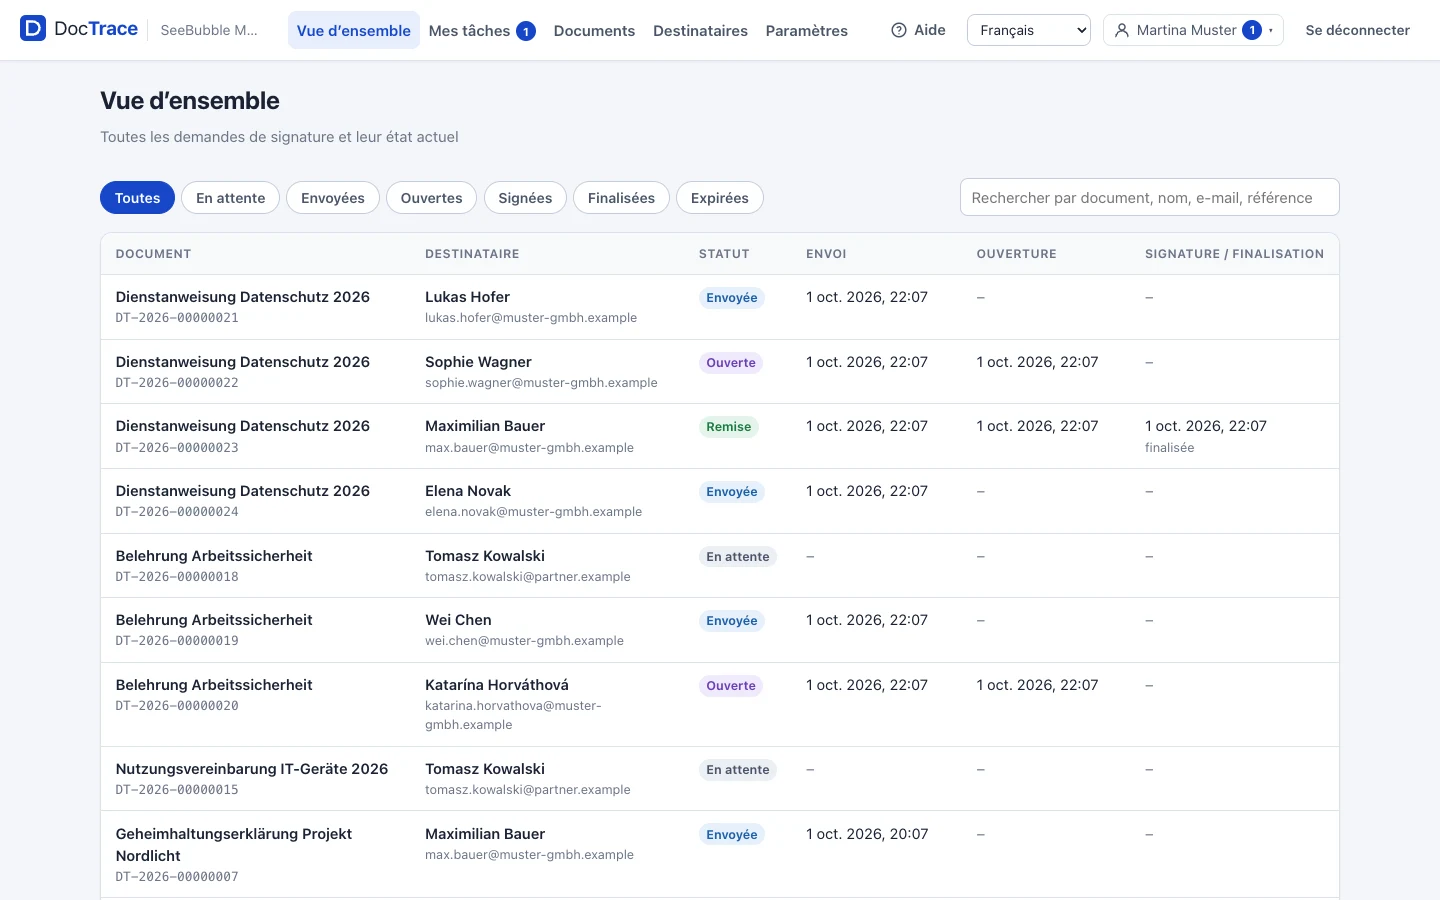1440x900 pixels.
Task: Filter by Expirées status
Action: point(720,198)
